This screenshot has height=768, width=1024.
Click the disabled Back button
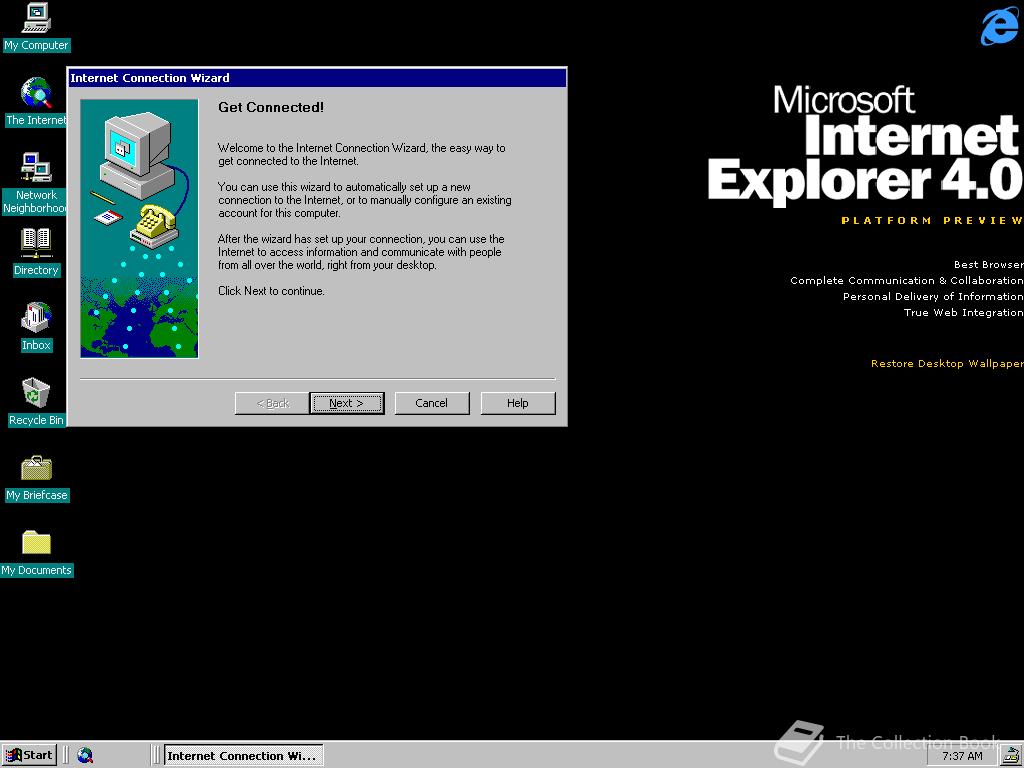coord(272,403)
